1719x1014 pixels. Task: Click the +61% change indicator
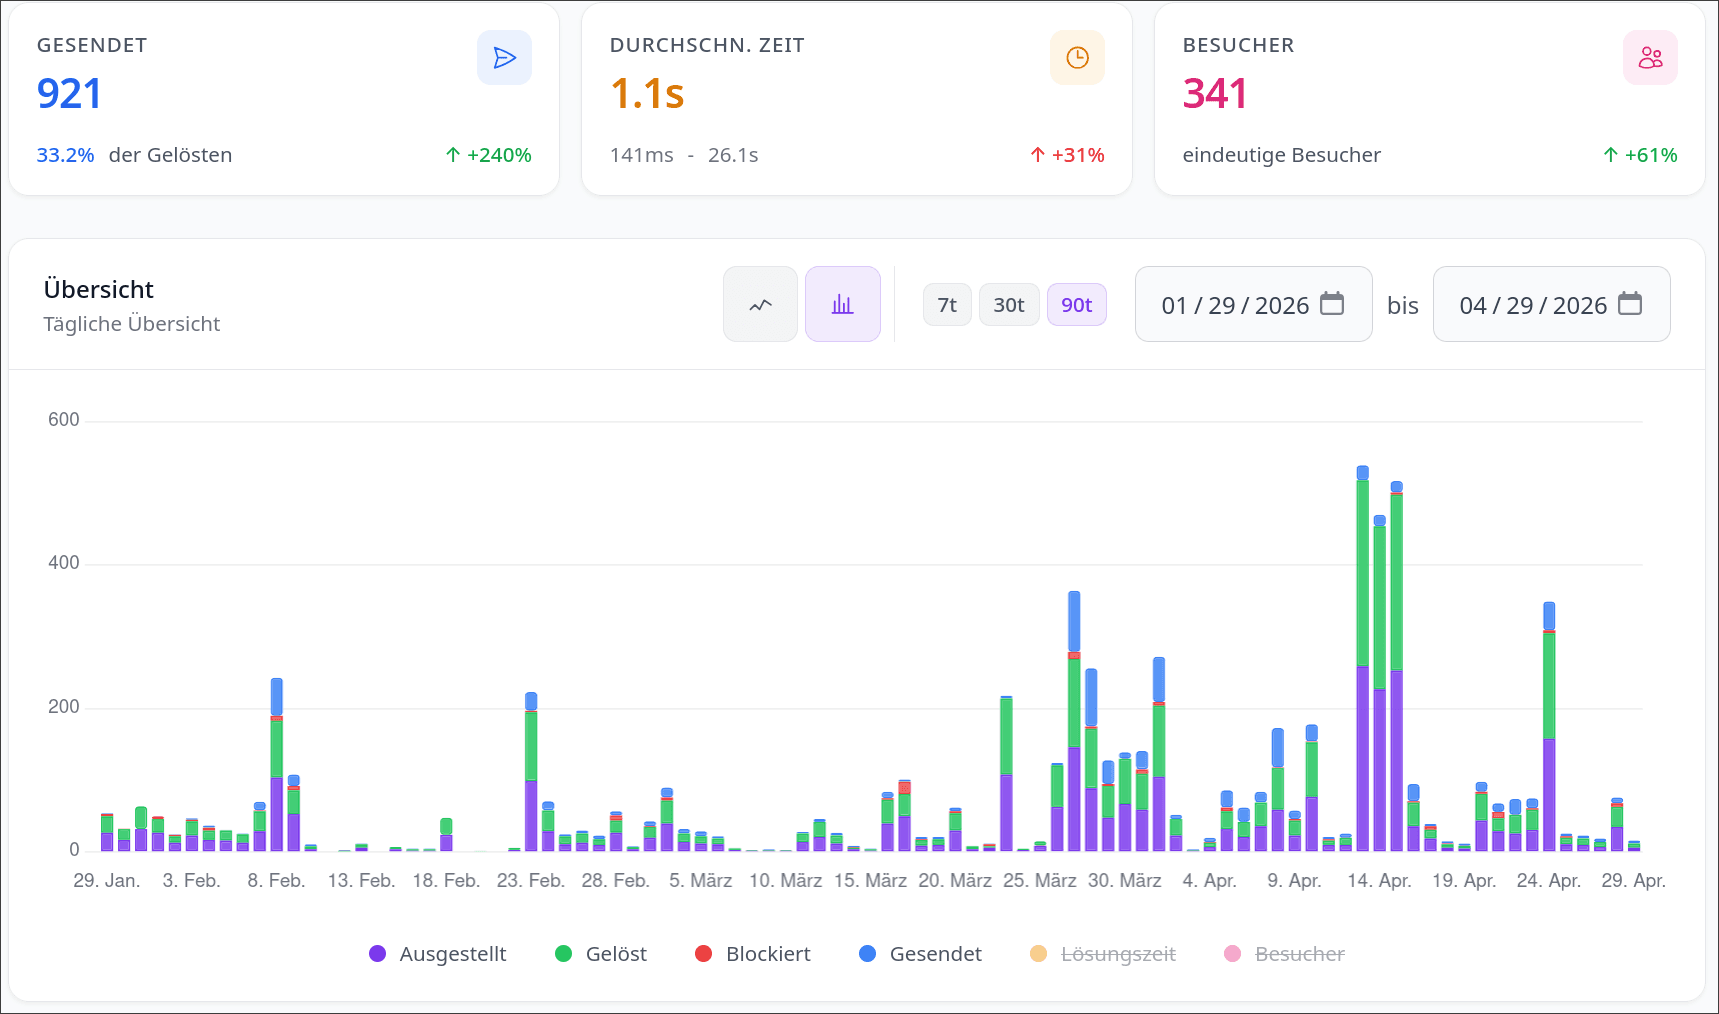point(1640,155)
